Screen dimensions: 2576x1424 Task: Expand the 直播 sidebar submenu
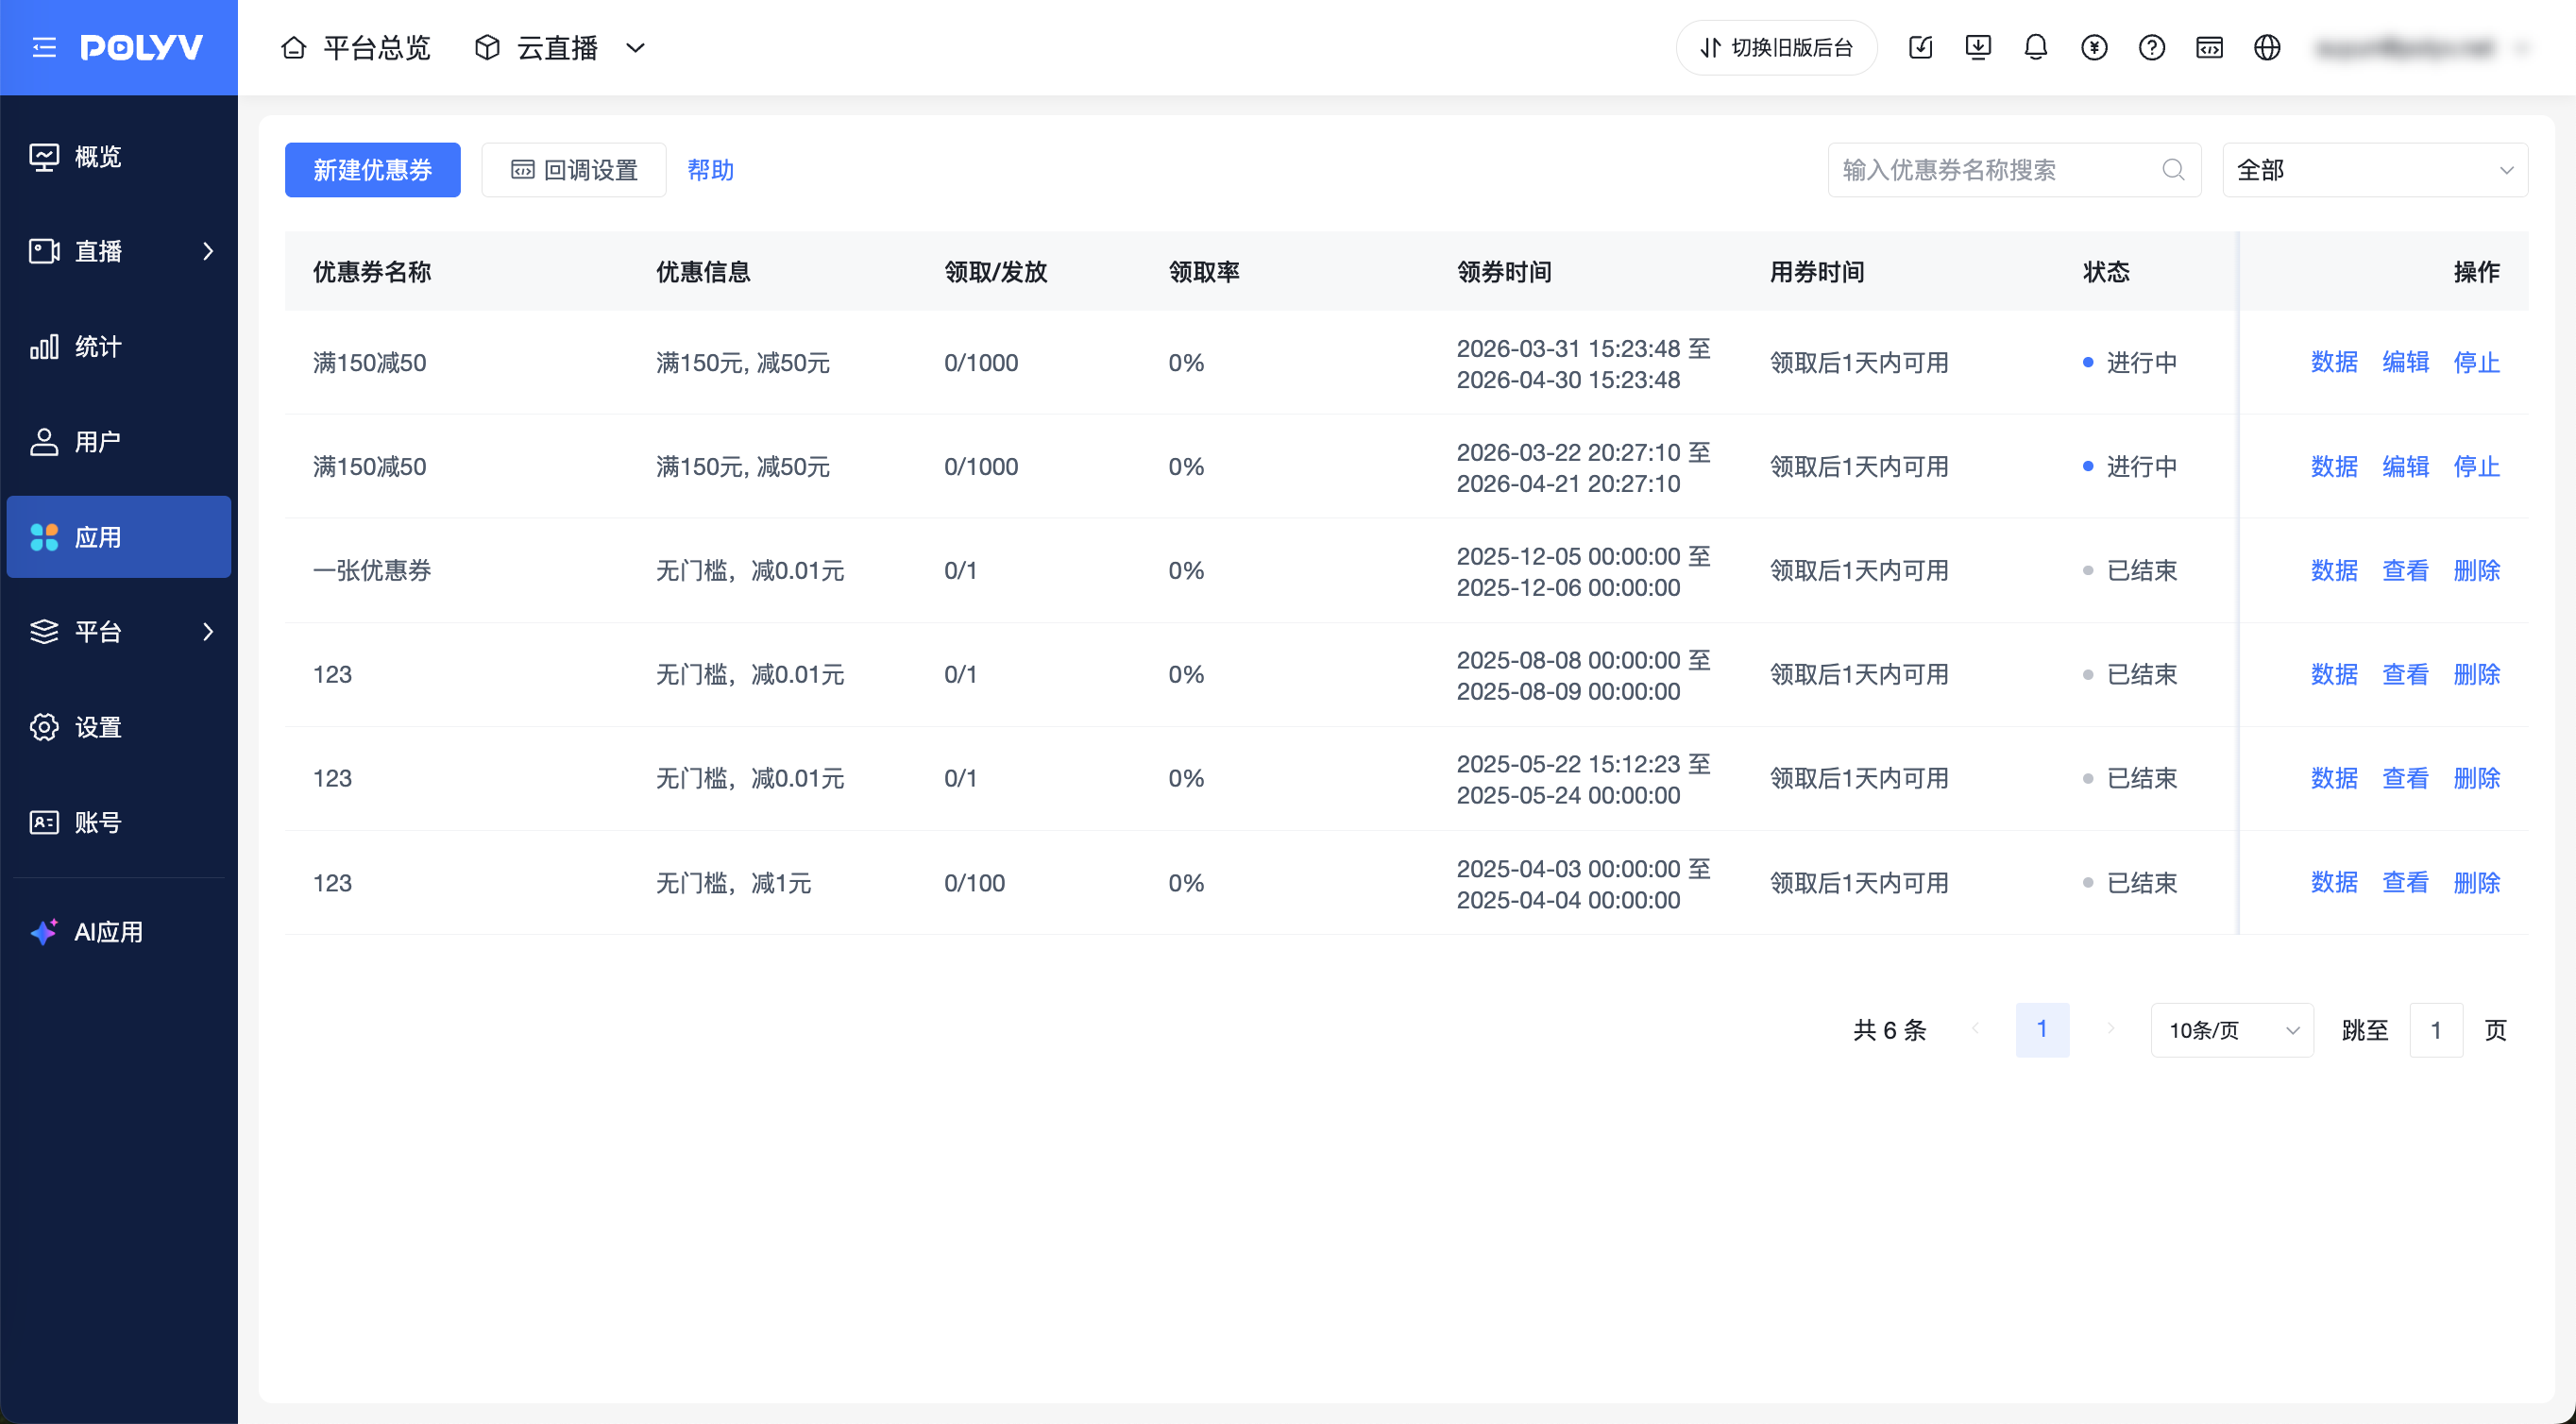119,251
